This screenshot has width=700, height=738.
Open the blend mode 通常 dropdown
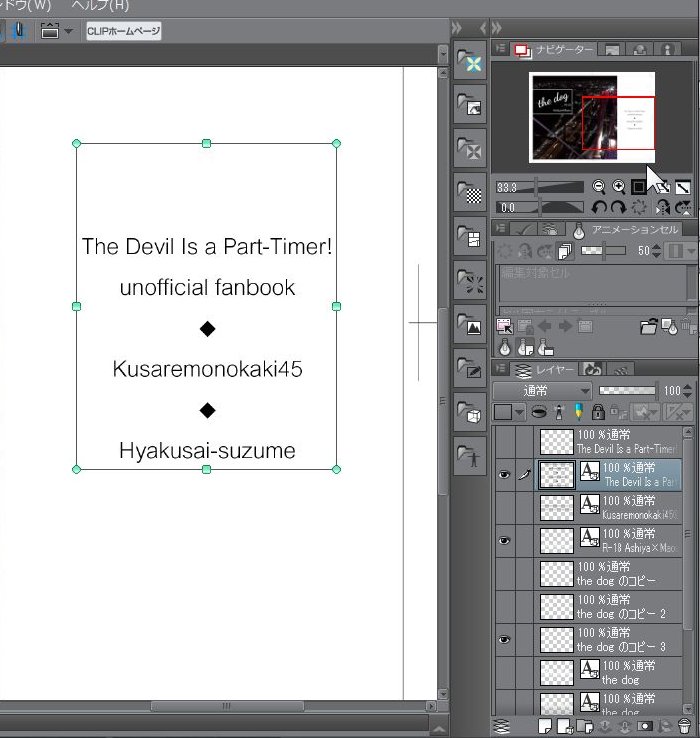coord(541,391)
